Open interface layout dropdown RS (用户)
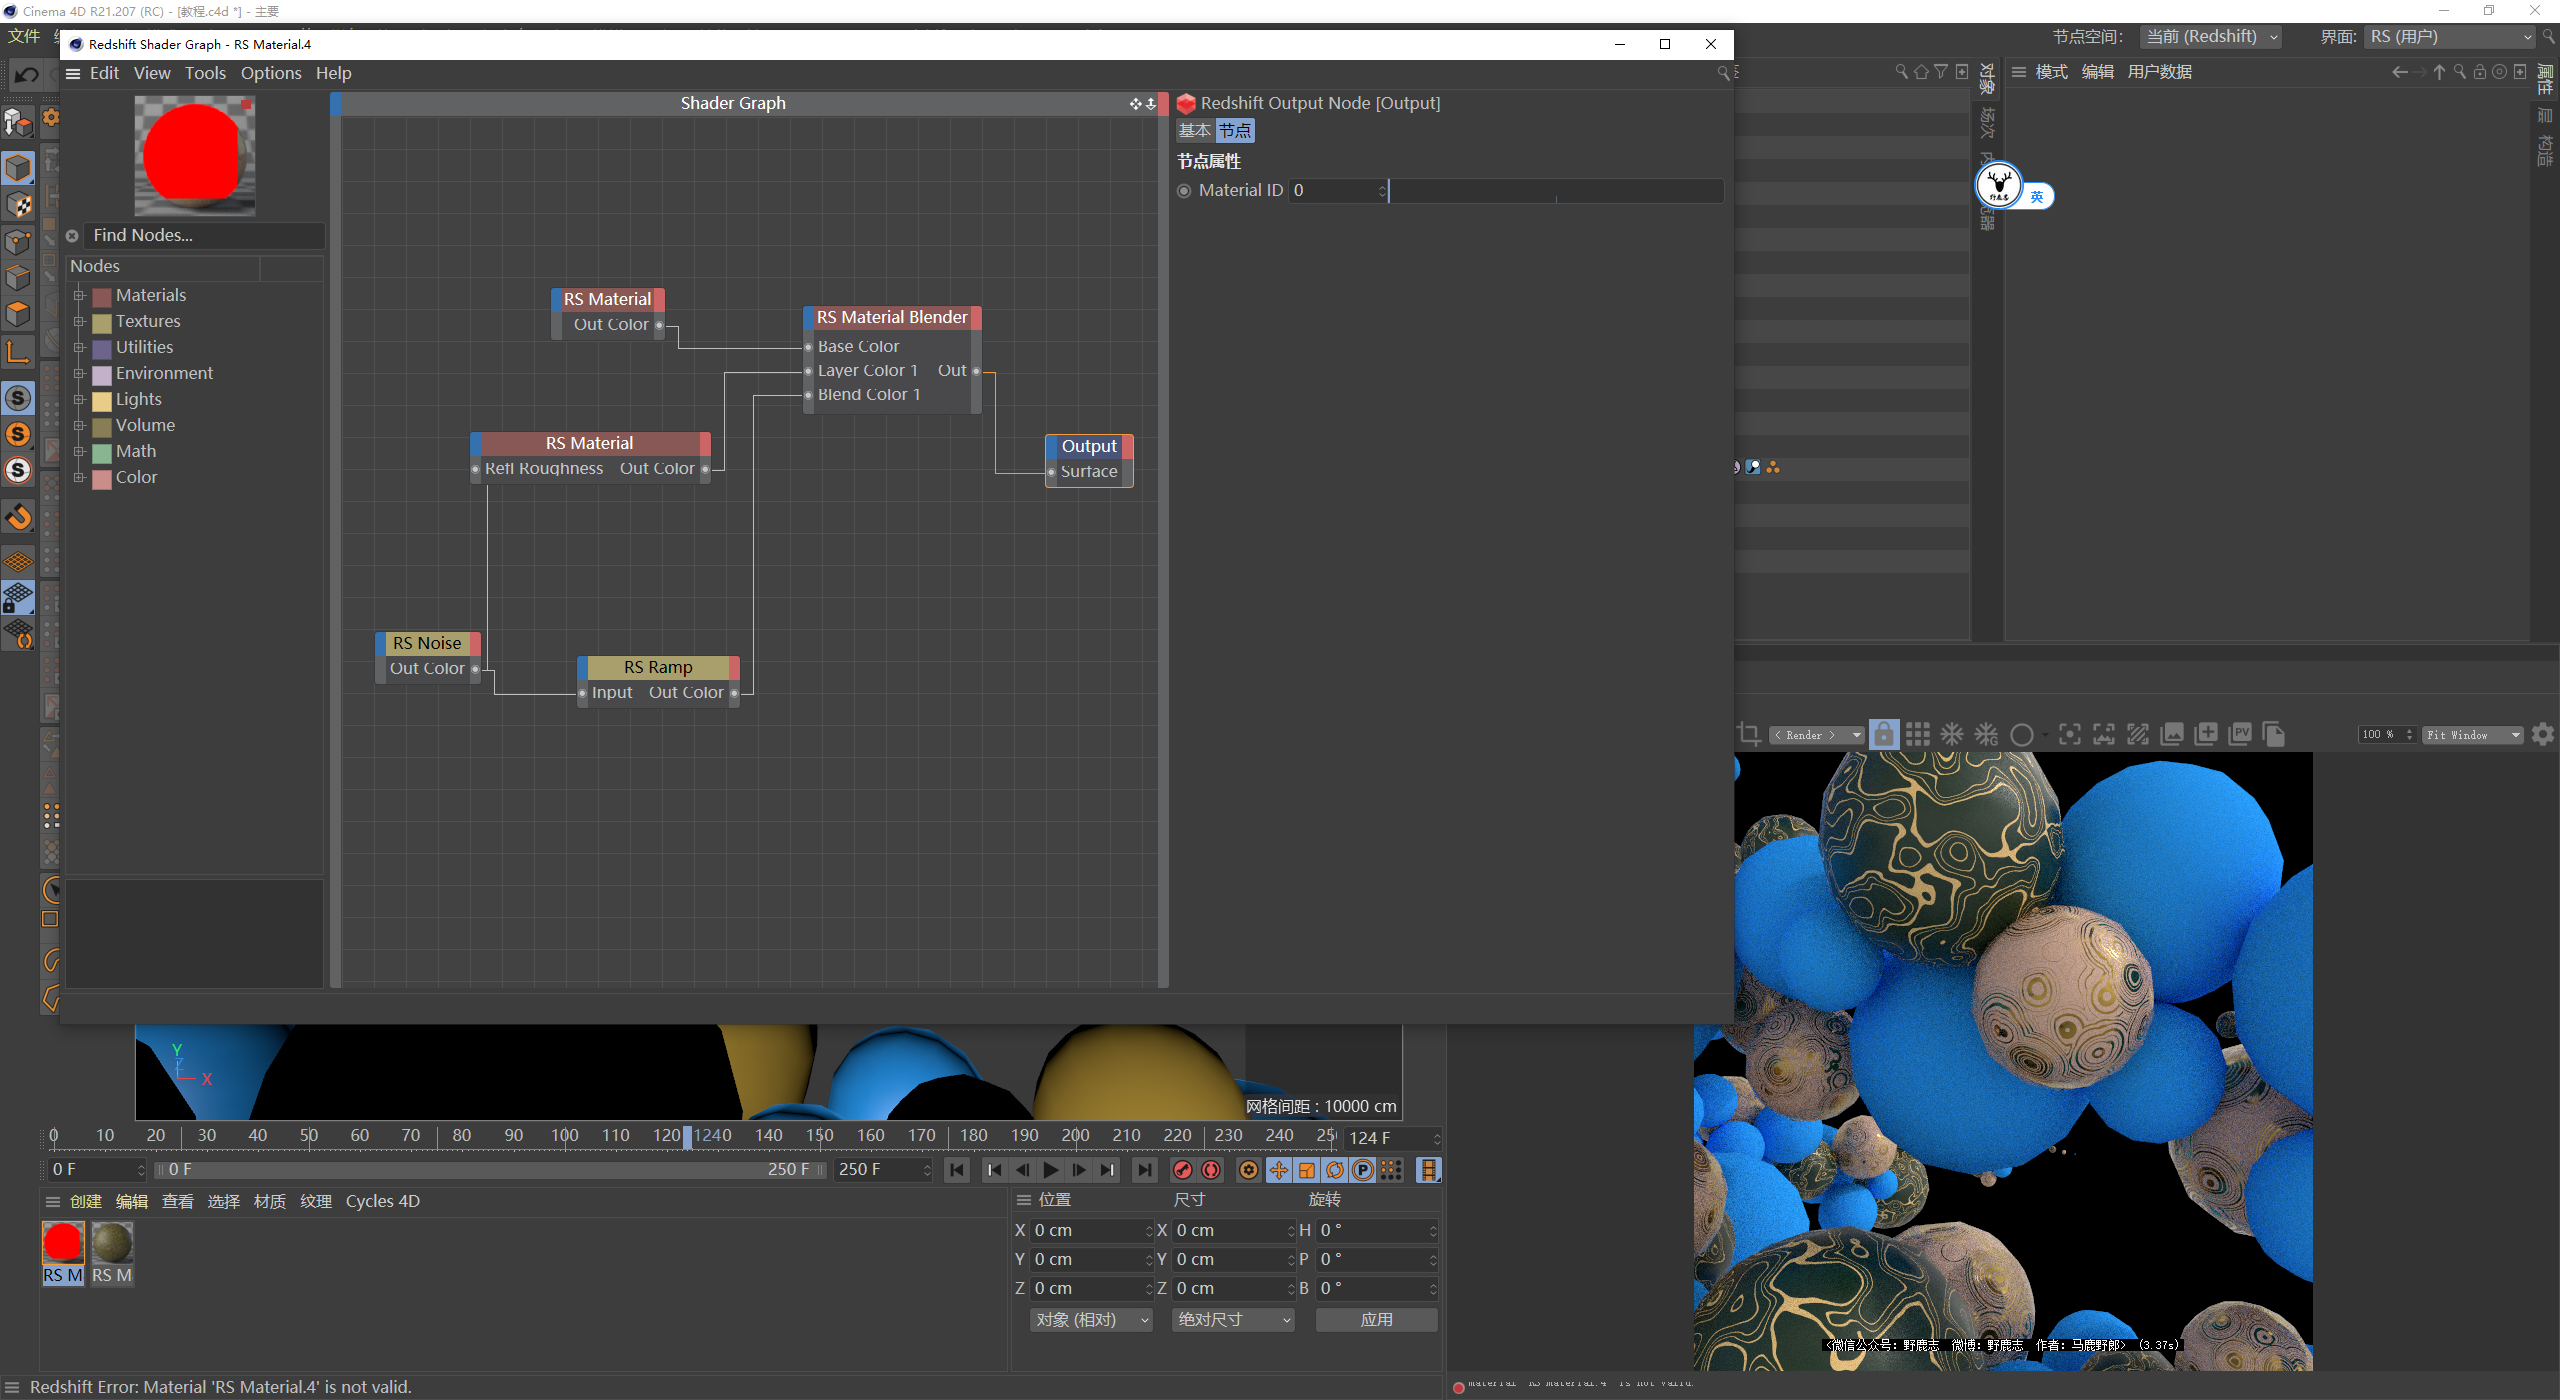Screen dimensions: 2560x1400 2450,37
